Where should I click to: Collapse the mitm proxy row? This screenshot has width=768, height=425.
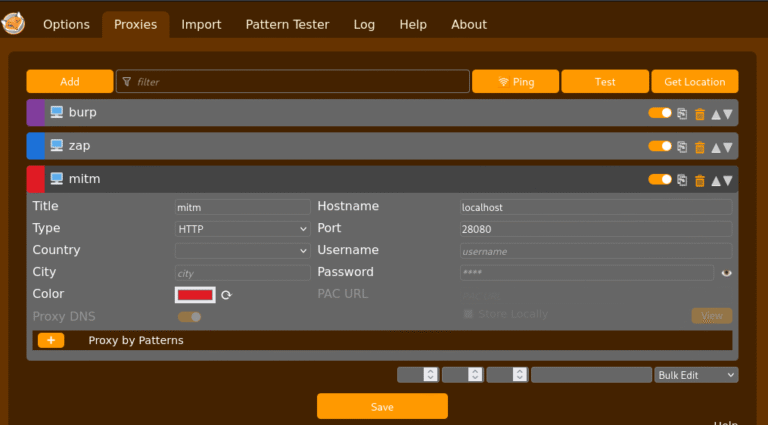[x=382, y=179]
